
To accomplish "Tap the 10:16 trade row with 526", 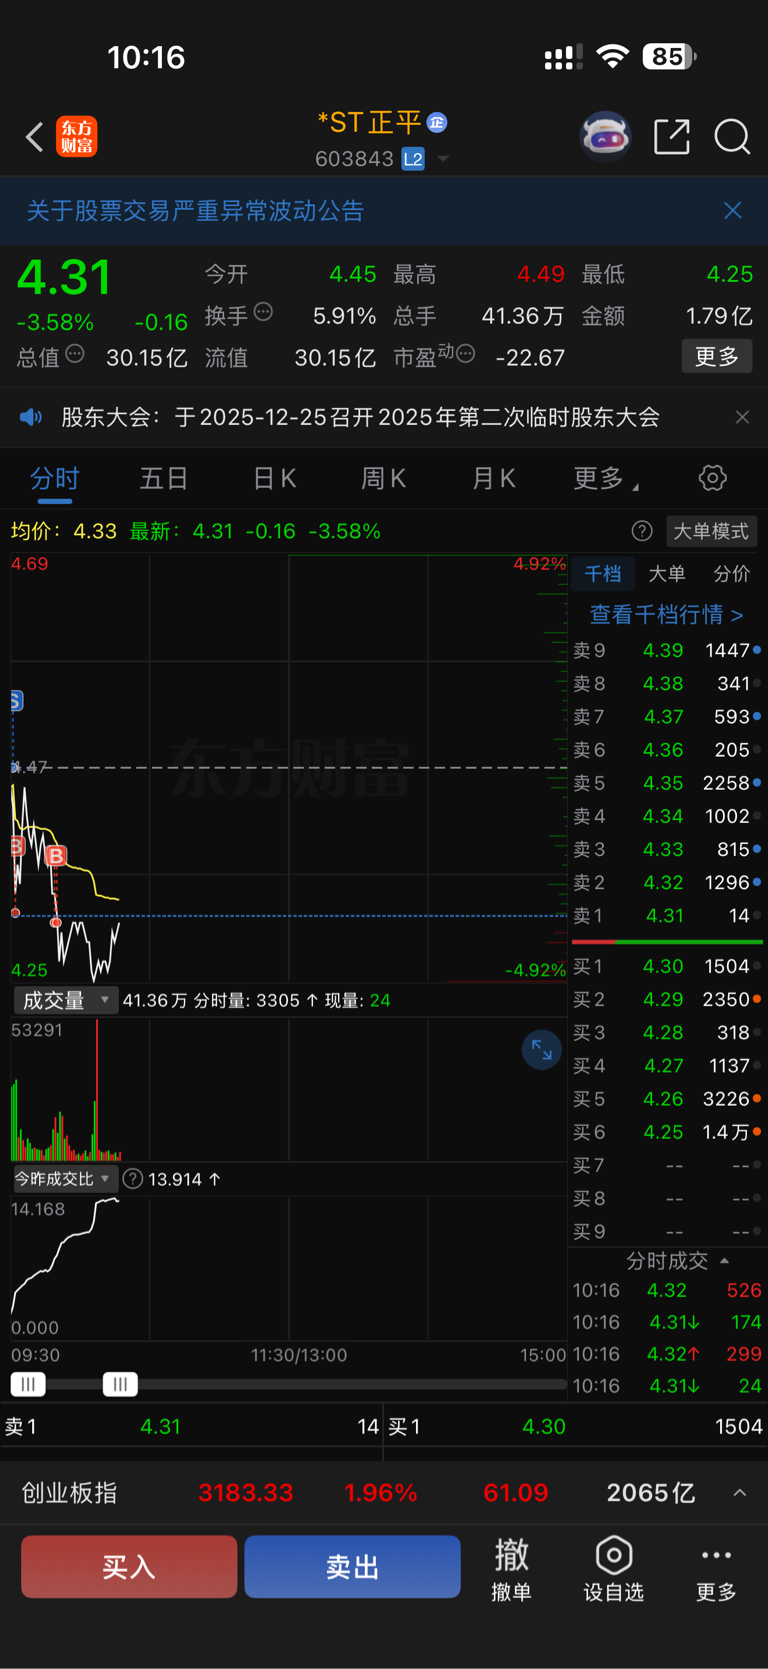I will (x=667, y=1291).
